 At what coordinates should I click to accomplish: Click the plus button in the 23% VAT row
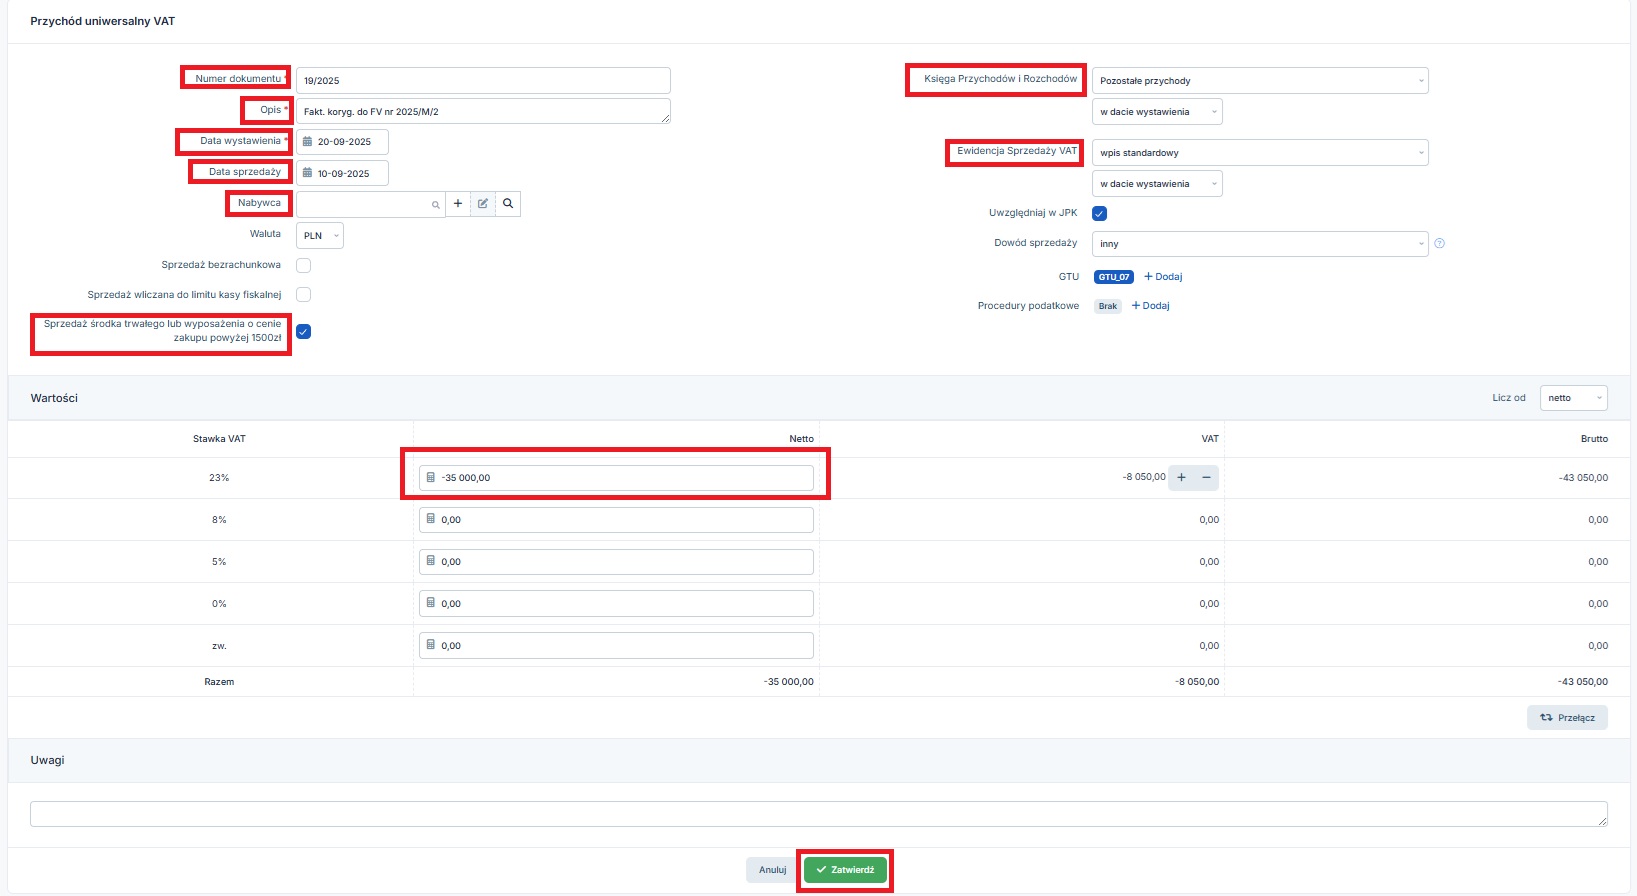1181,478
